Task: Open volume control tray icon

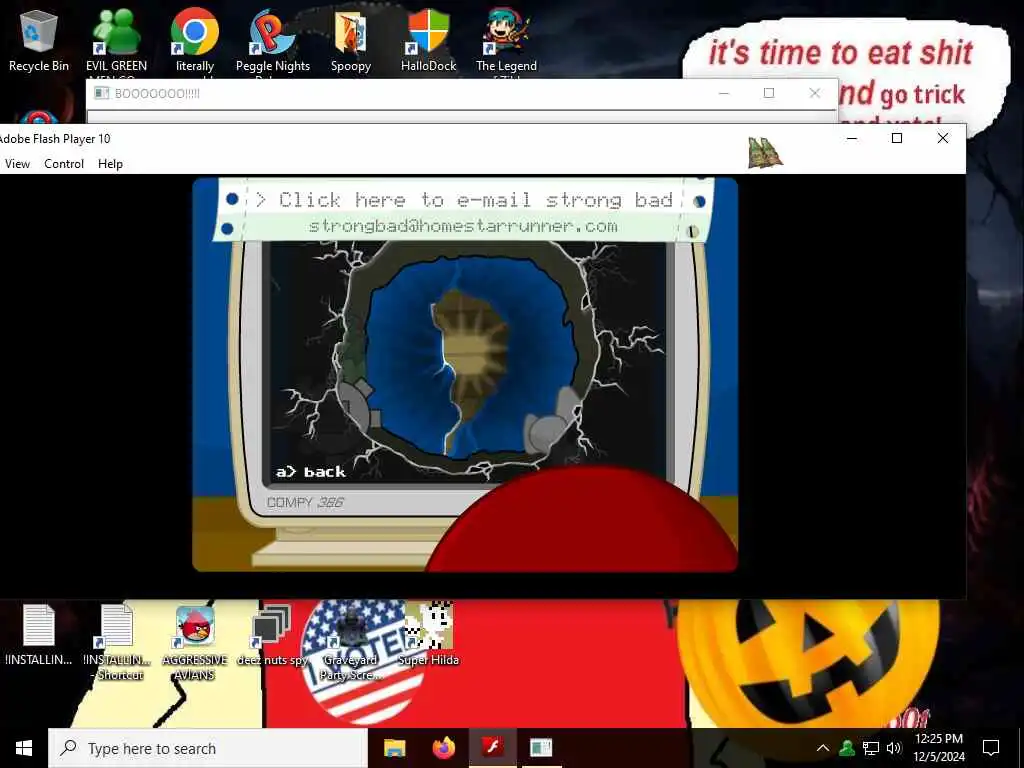Action: 894,748
